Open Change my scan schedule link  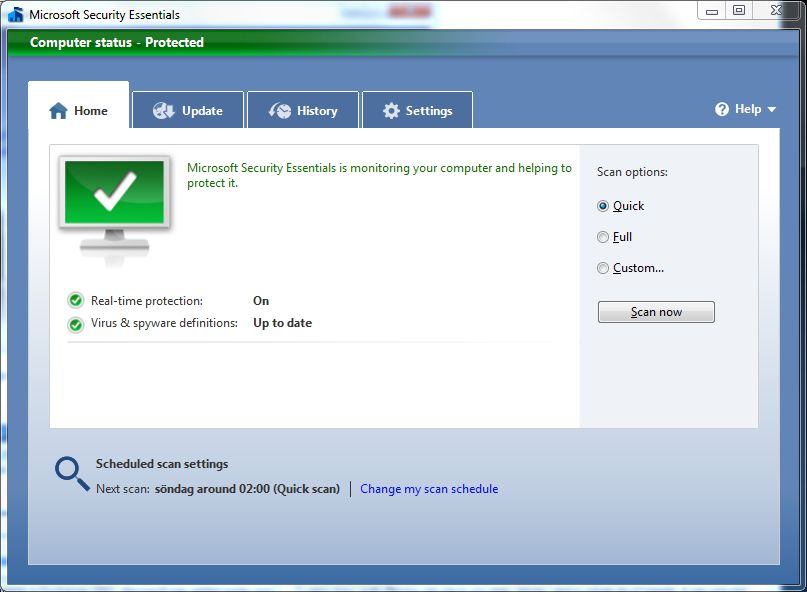[x=429, y=488]
